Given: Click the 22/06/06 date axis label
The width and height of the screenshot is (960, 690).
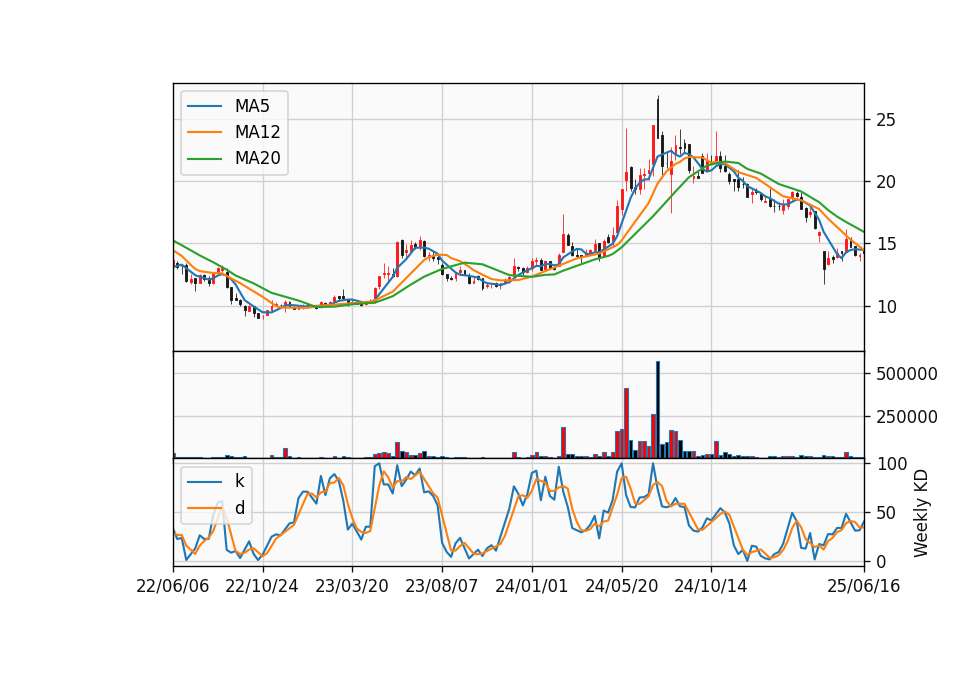Looking at the screenshot, I should coord(173,586).
